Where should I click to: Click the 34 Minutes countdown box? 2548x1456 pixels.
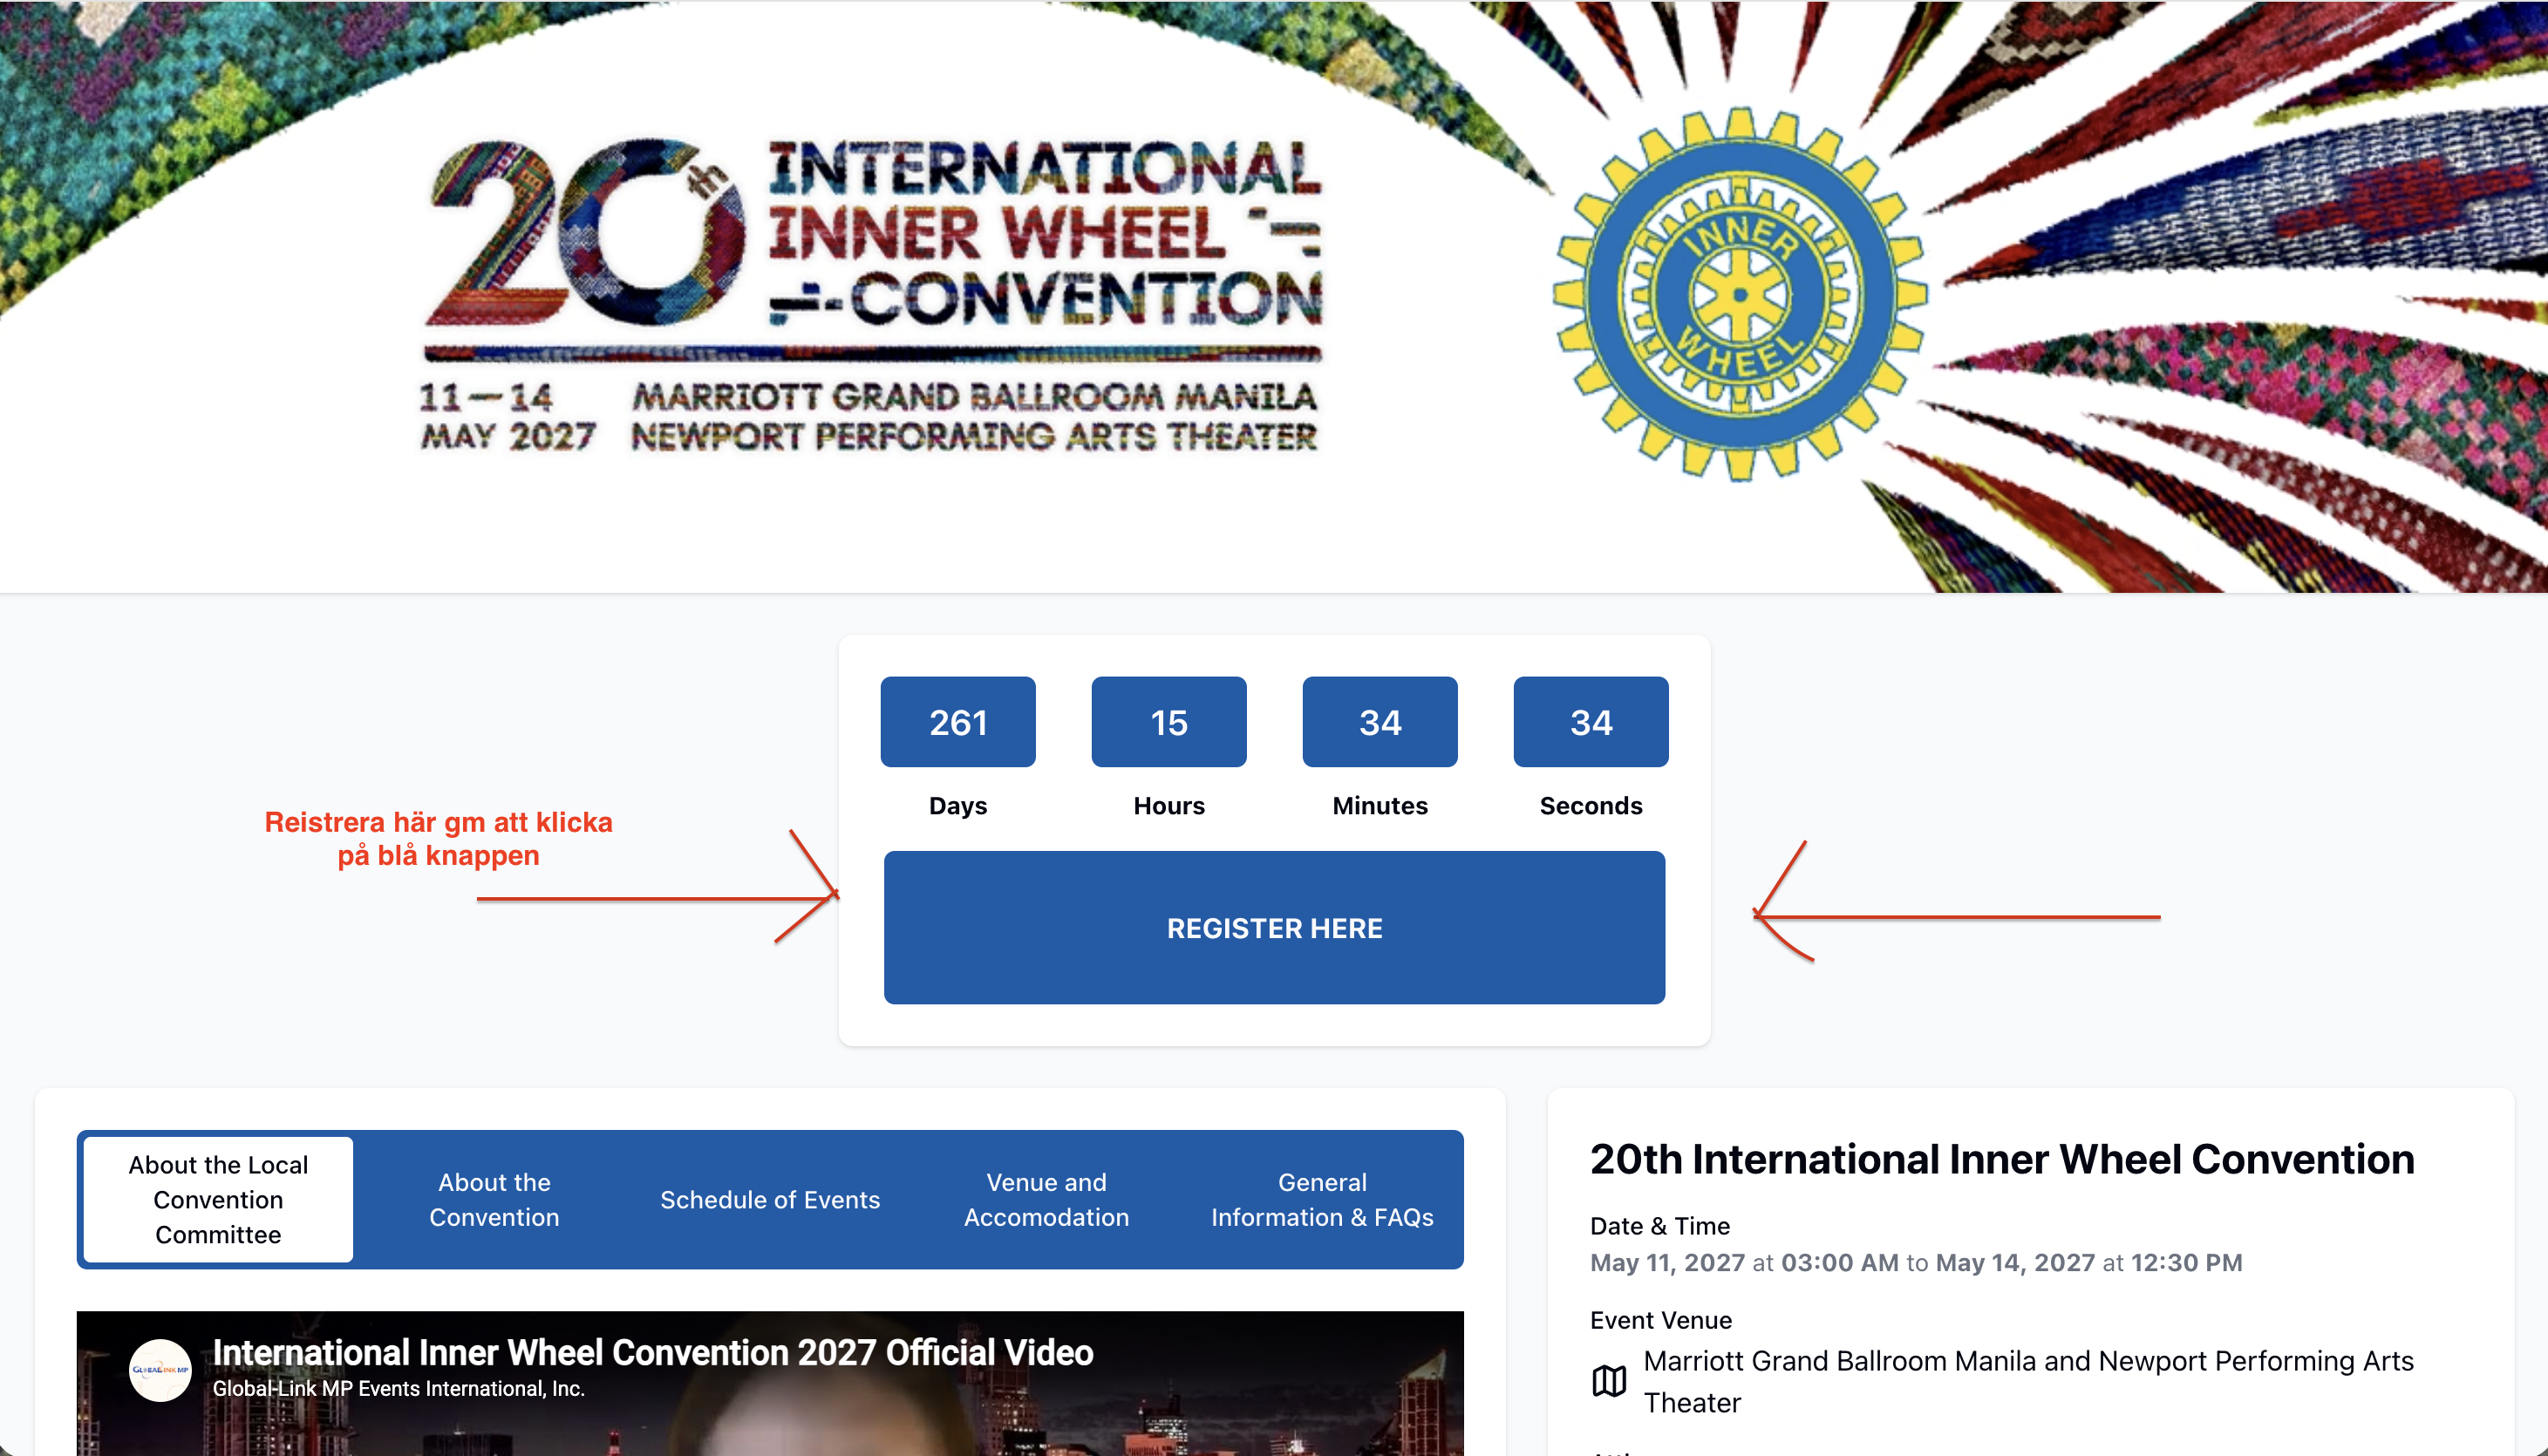click(1380, 722)
